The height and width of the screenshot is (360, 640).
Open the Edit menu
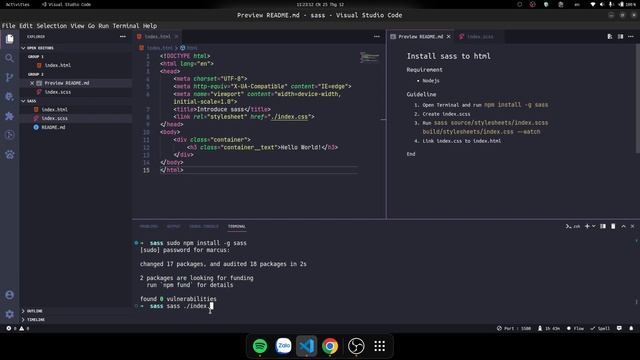pos(26,26)
